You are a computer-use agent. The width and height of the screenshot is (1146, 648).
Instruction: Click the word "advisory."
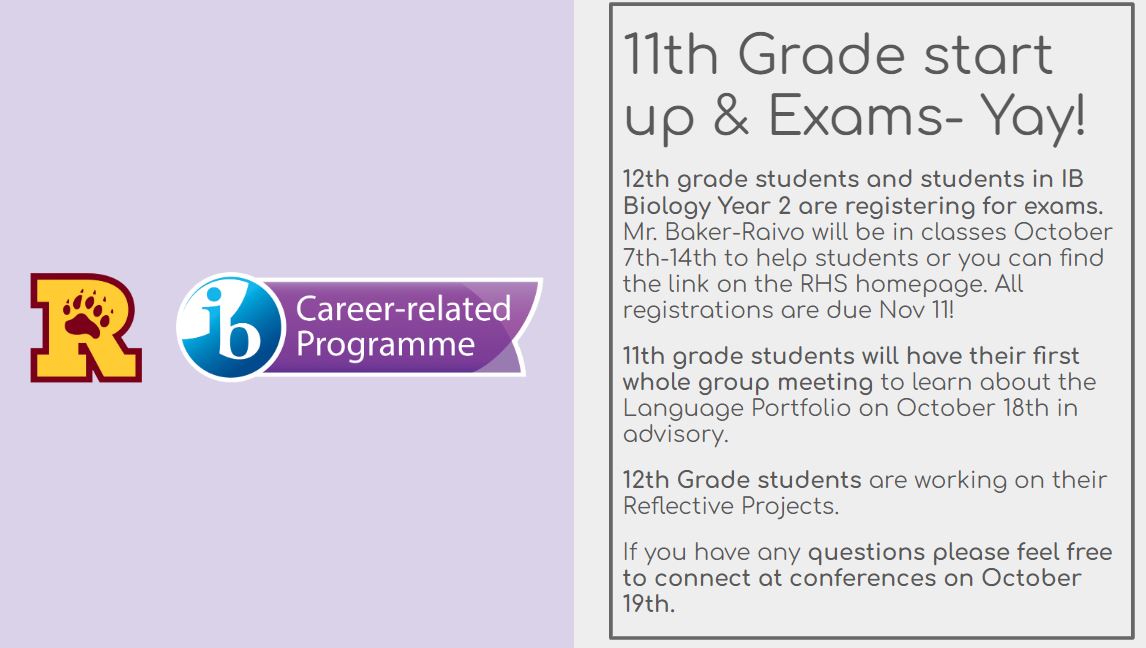pos(676,434)
